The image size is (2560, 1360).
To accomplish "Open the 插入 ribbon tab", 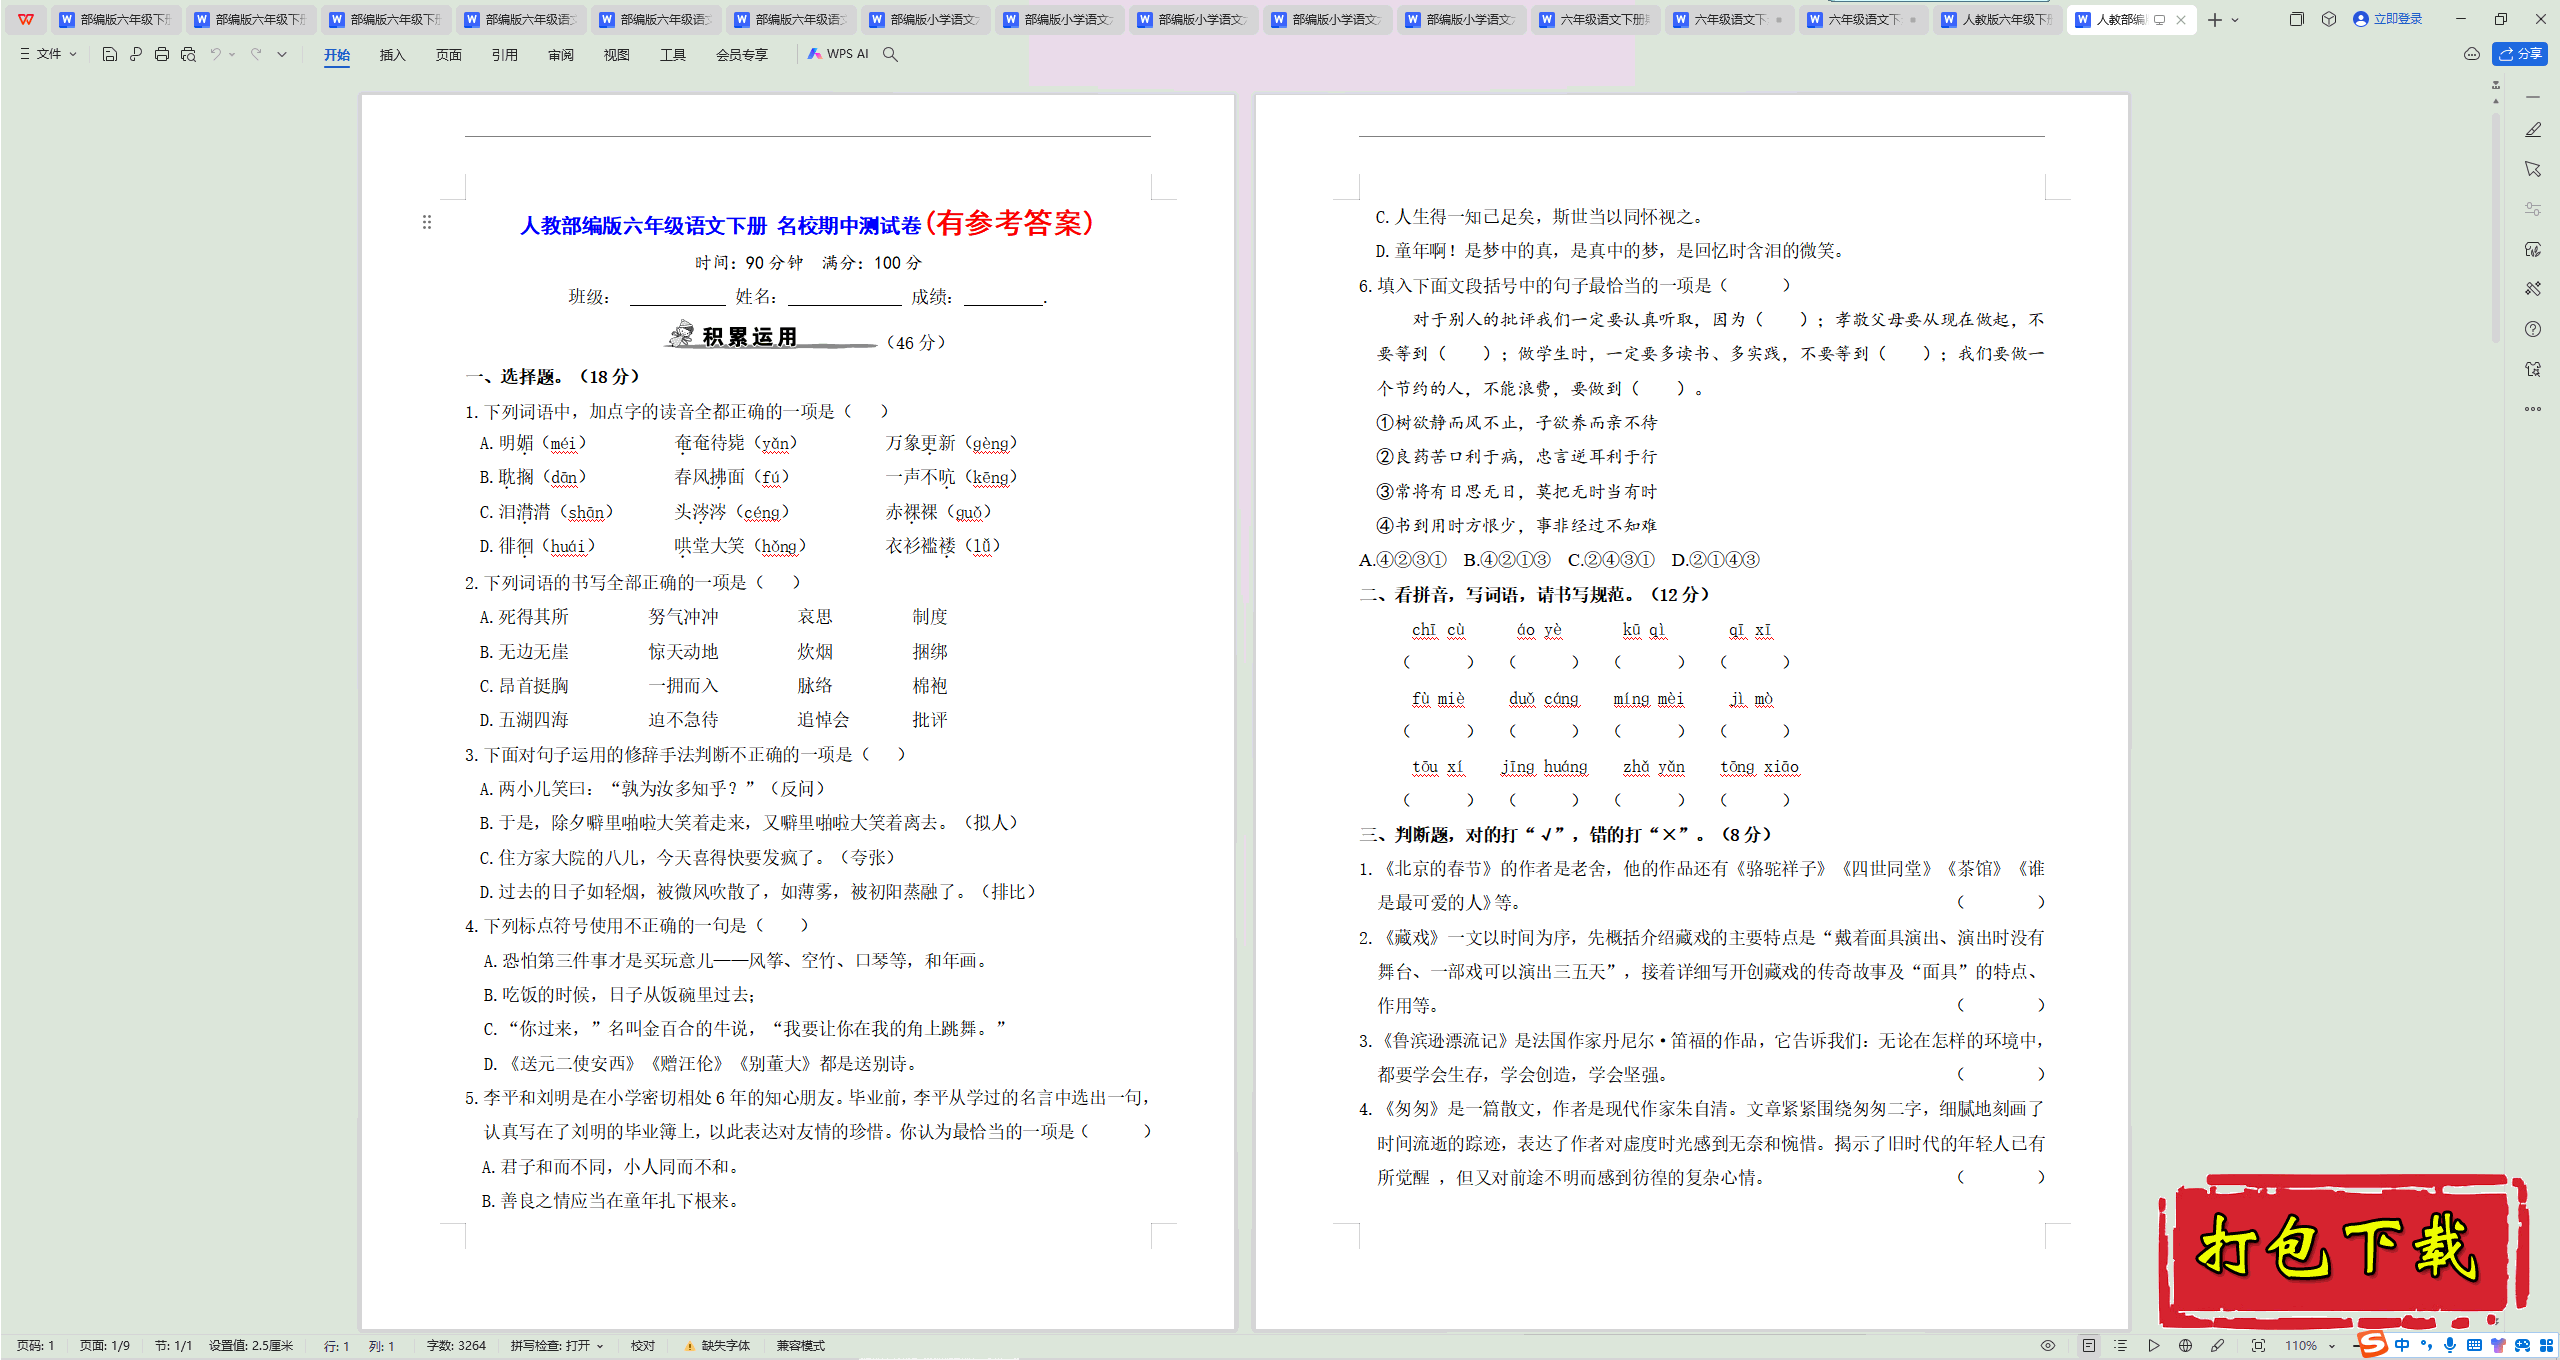I will tap(393, 55).
